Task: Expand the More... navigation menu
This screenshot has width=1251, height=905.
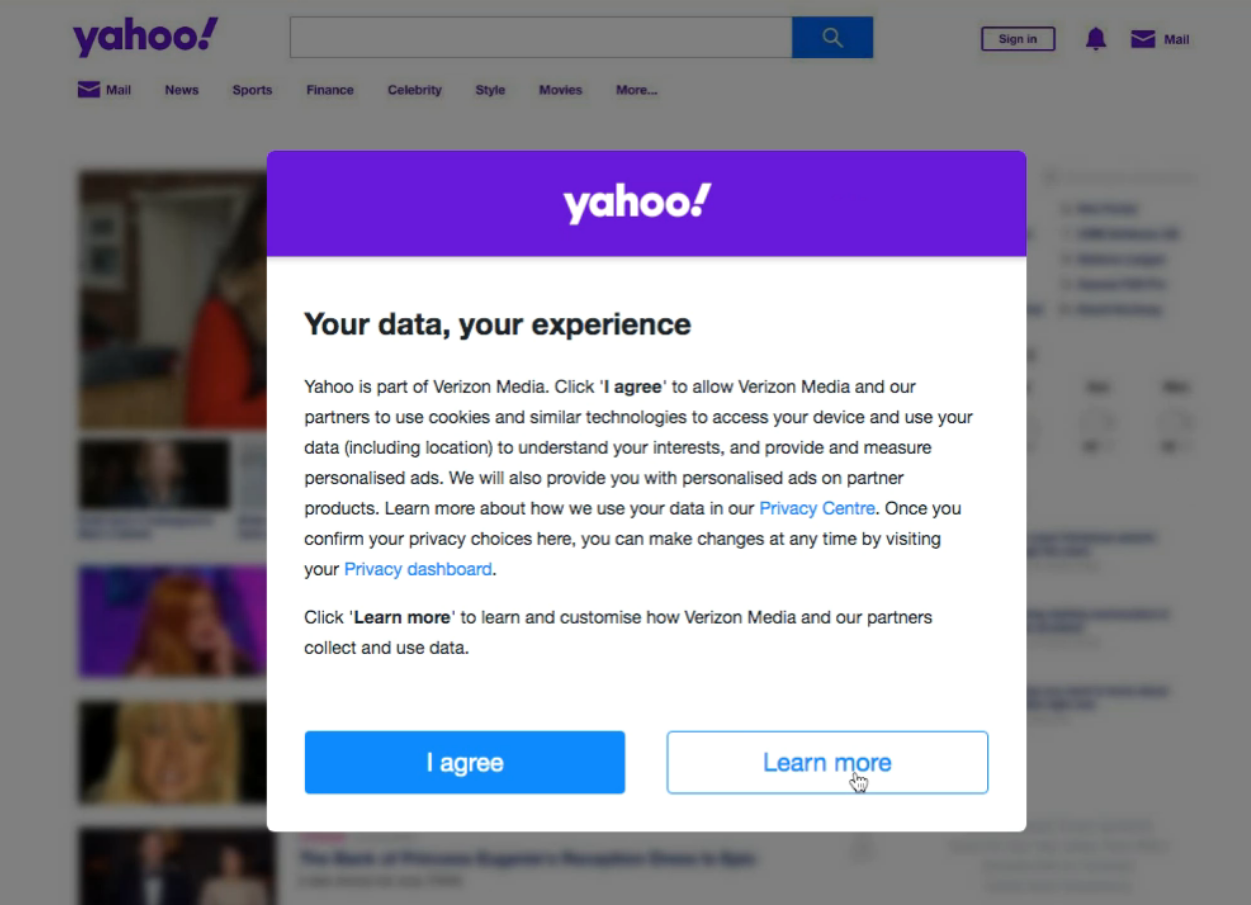Action: coord(636,90)
